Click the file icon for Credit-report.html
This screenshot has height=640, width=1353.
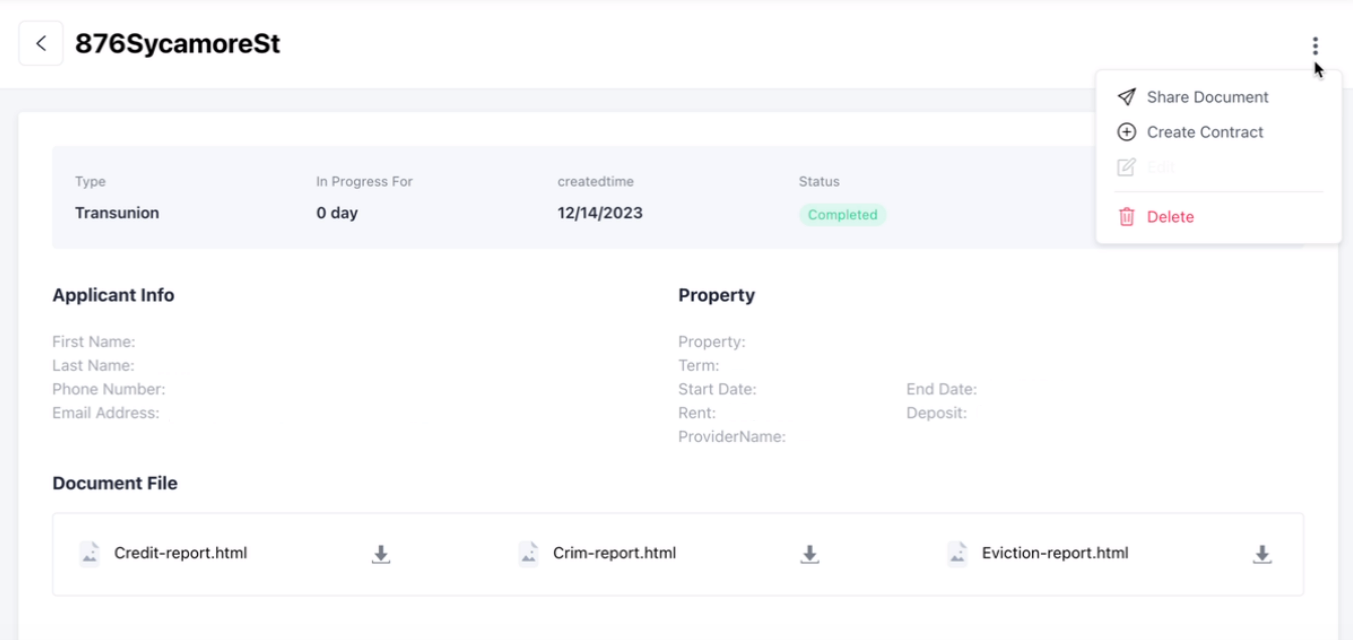[89, 552]
